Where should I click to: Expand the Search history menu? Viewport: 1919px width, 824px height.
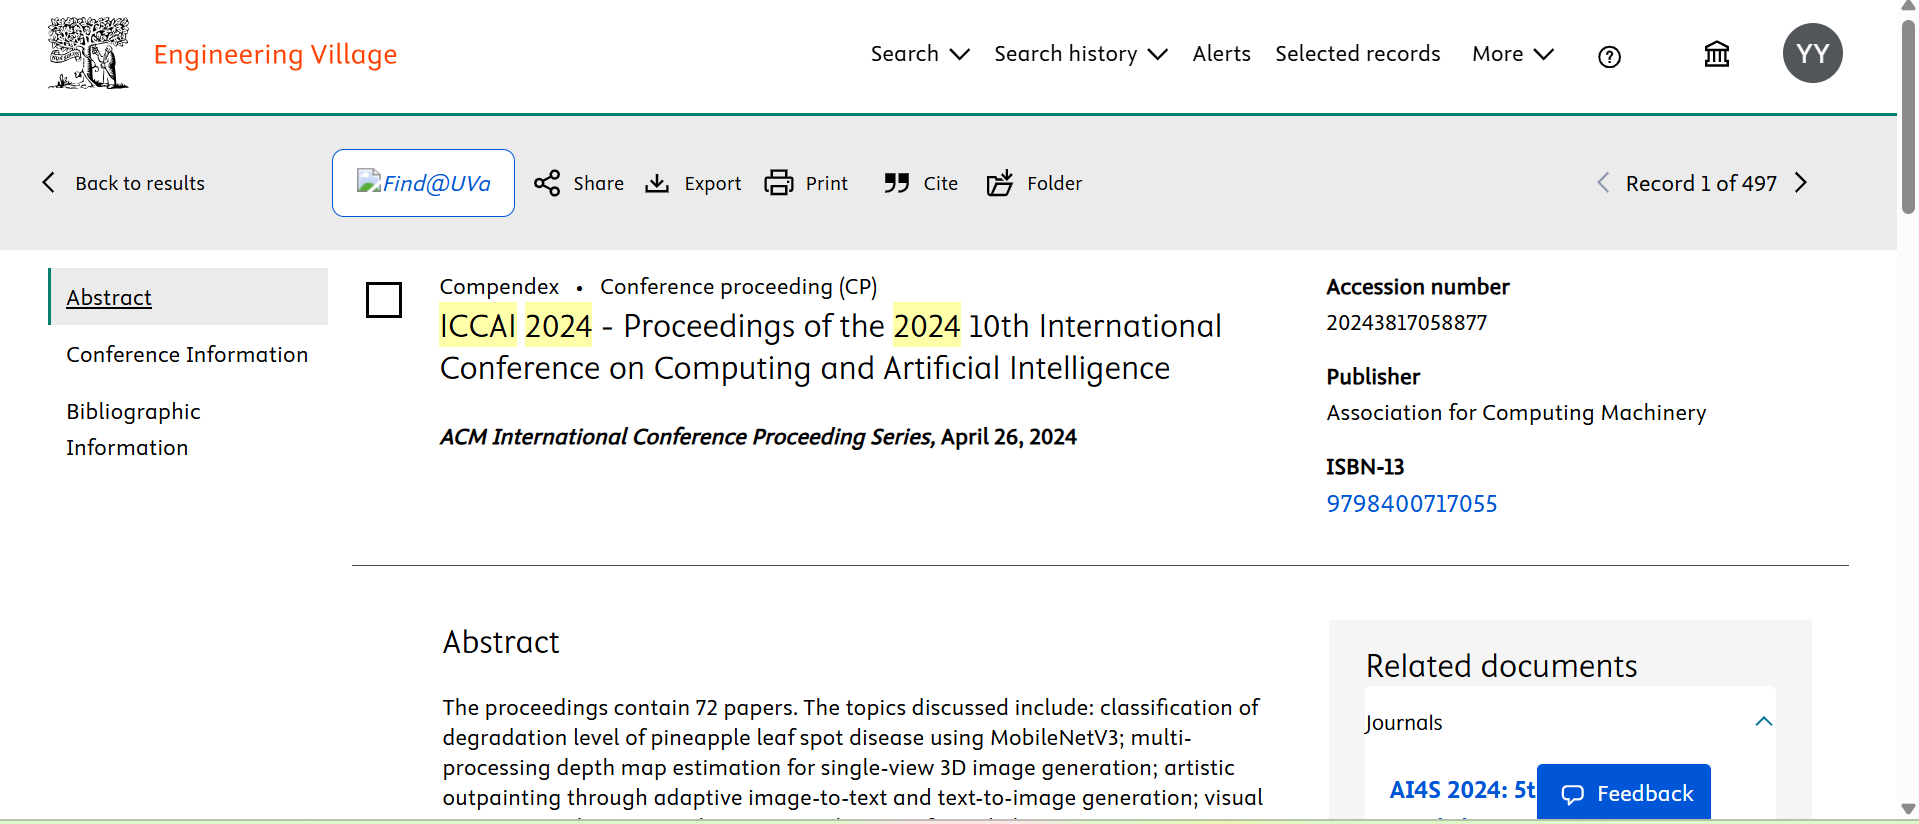(1081, 54)
